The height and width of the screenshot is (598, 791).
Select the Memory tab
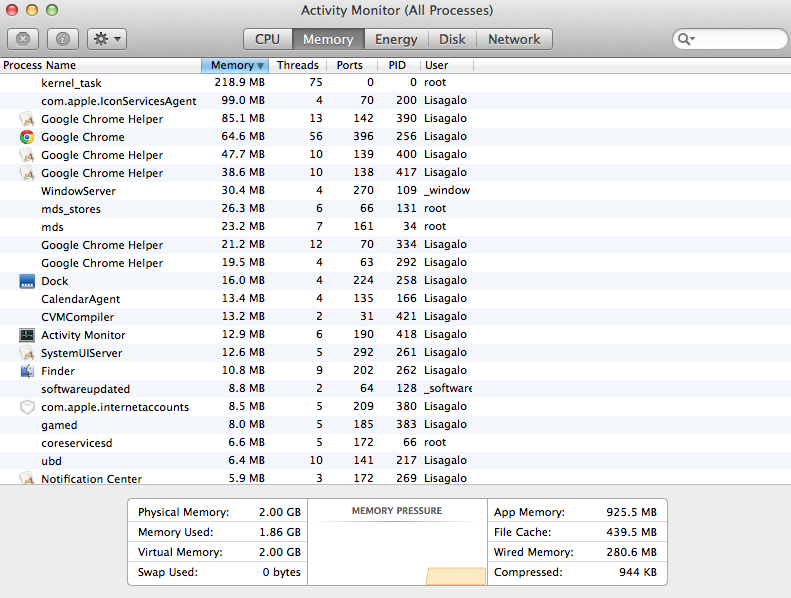[328, 39]
